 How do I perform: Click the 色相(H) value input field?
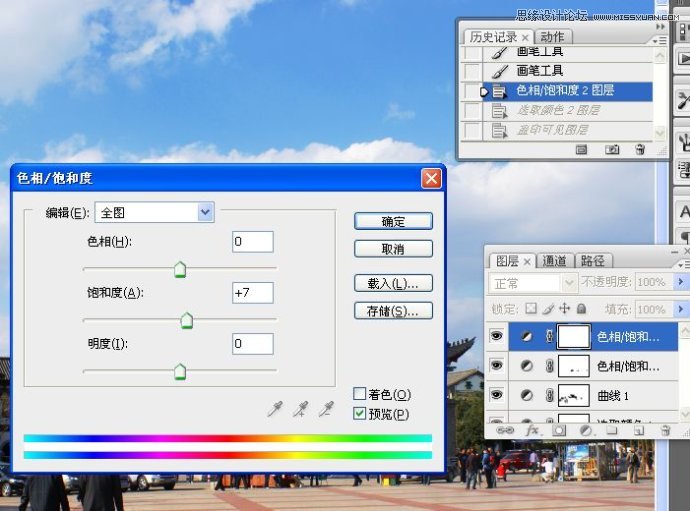tap(253, 242)
